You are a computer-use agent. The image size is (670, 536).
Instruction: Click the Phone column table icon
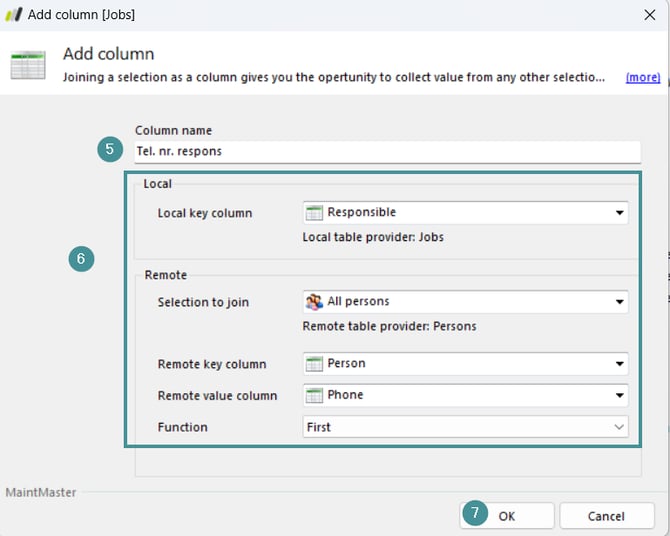pos(314,396)
